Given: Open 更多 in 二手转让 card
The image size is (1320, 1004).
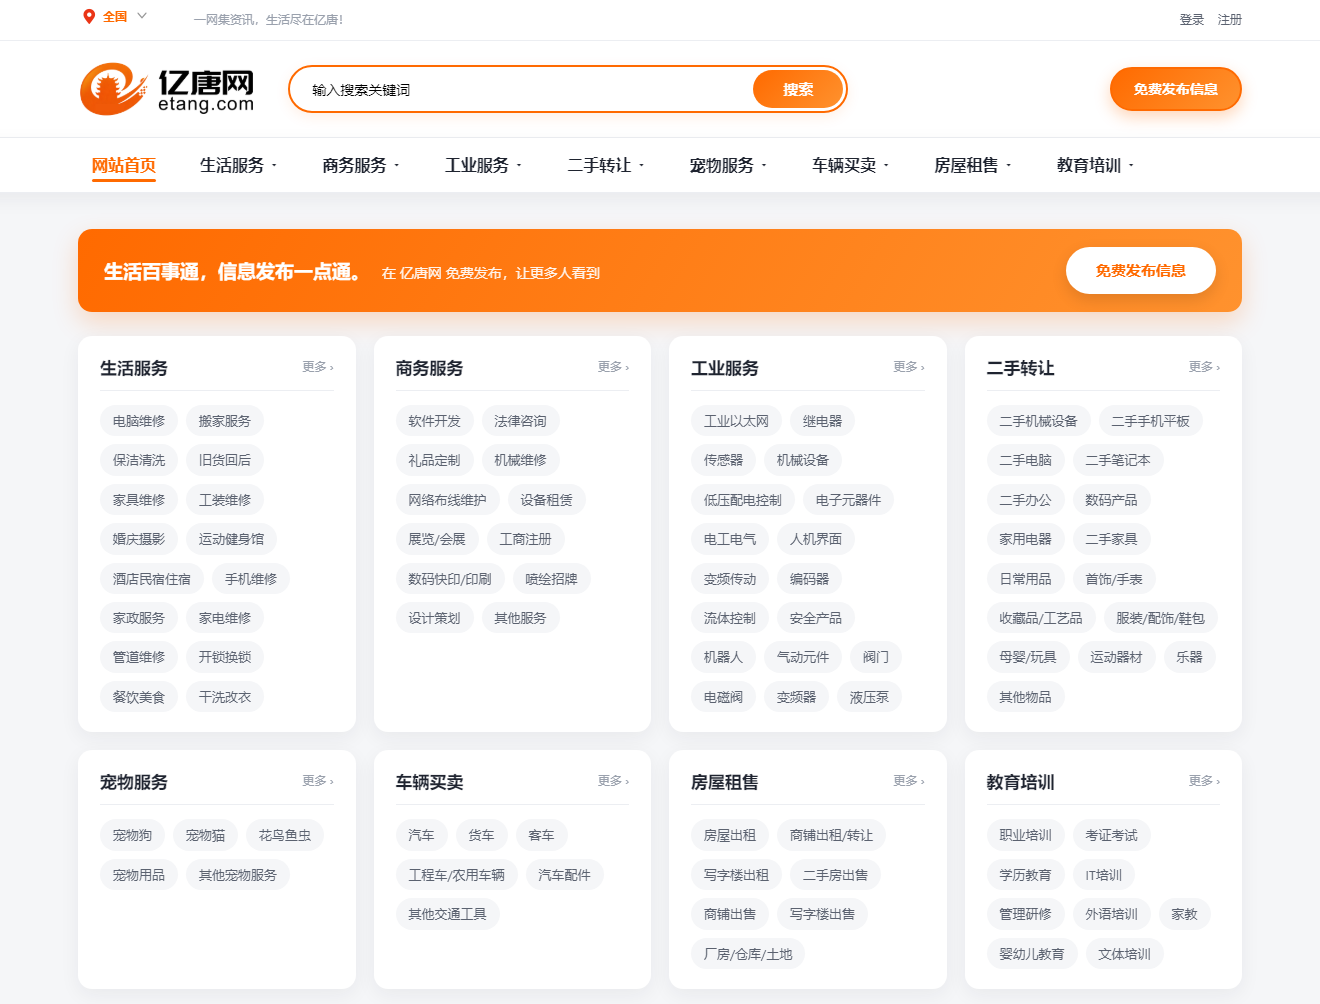Looking at the screenshot, I should click(1204, 367).
